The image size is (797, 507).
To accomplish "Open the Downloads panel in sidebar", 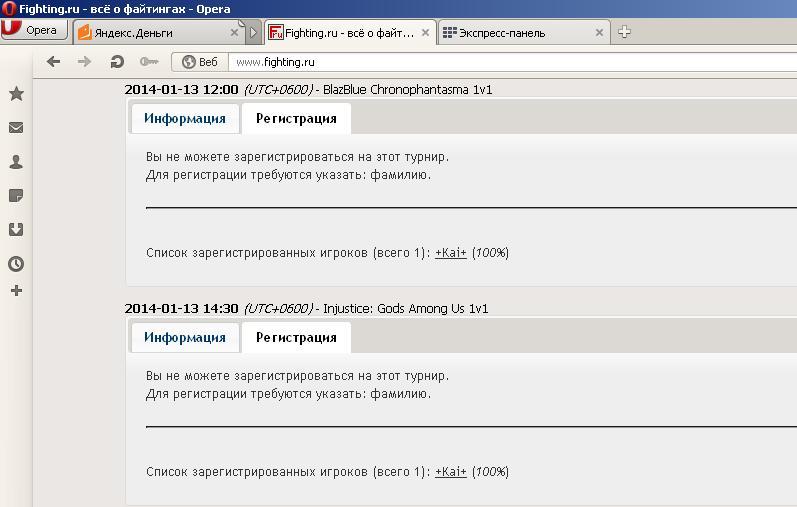I will point(16,230).
